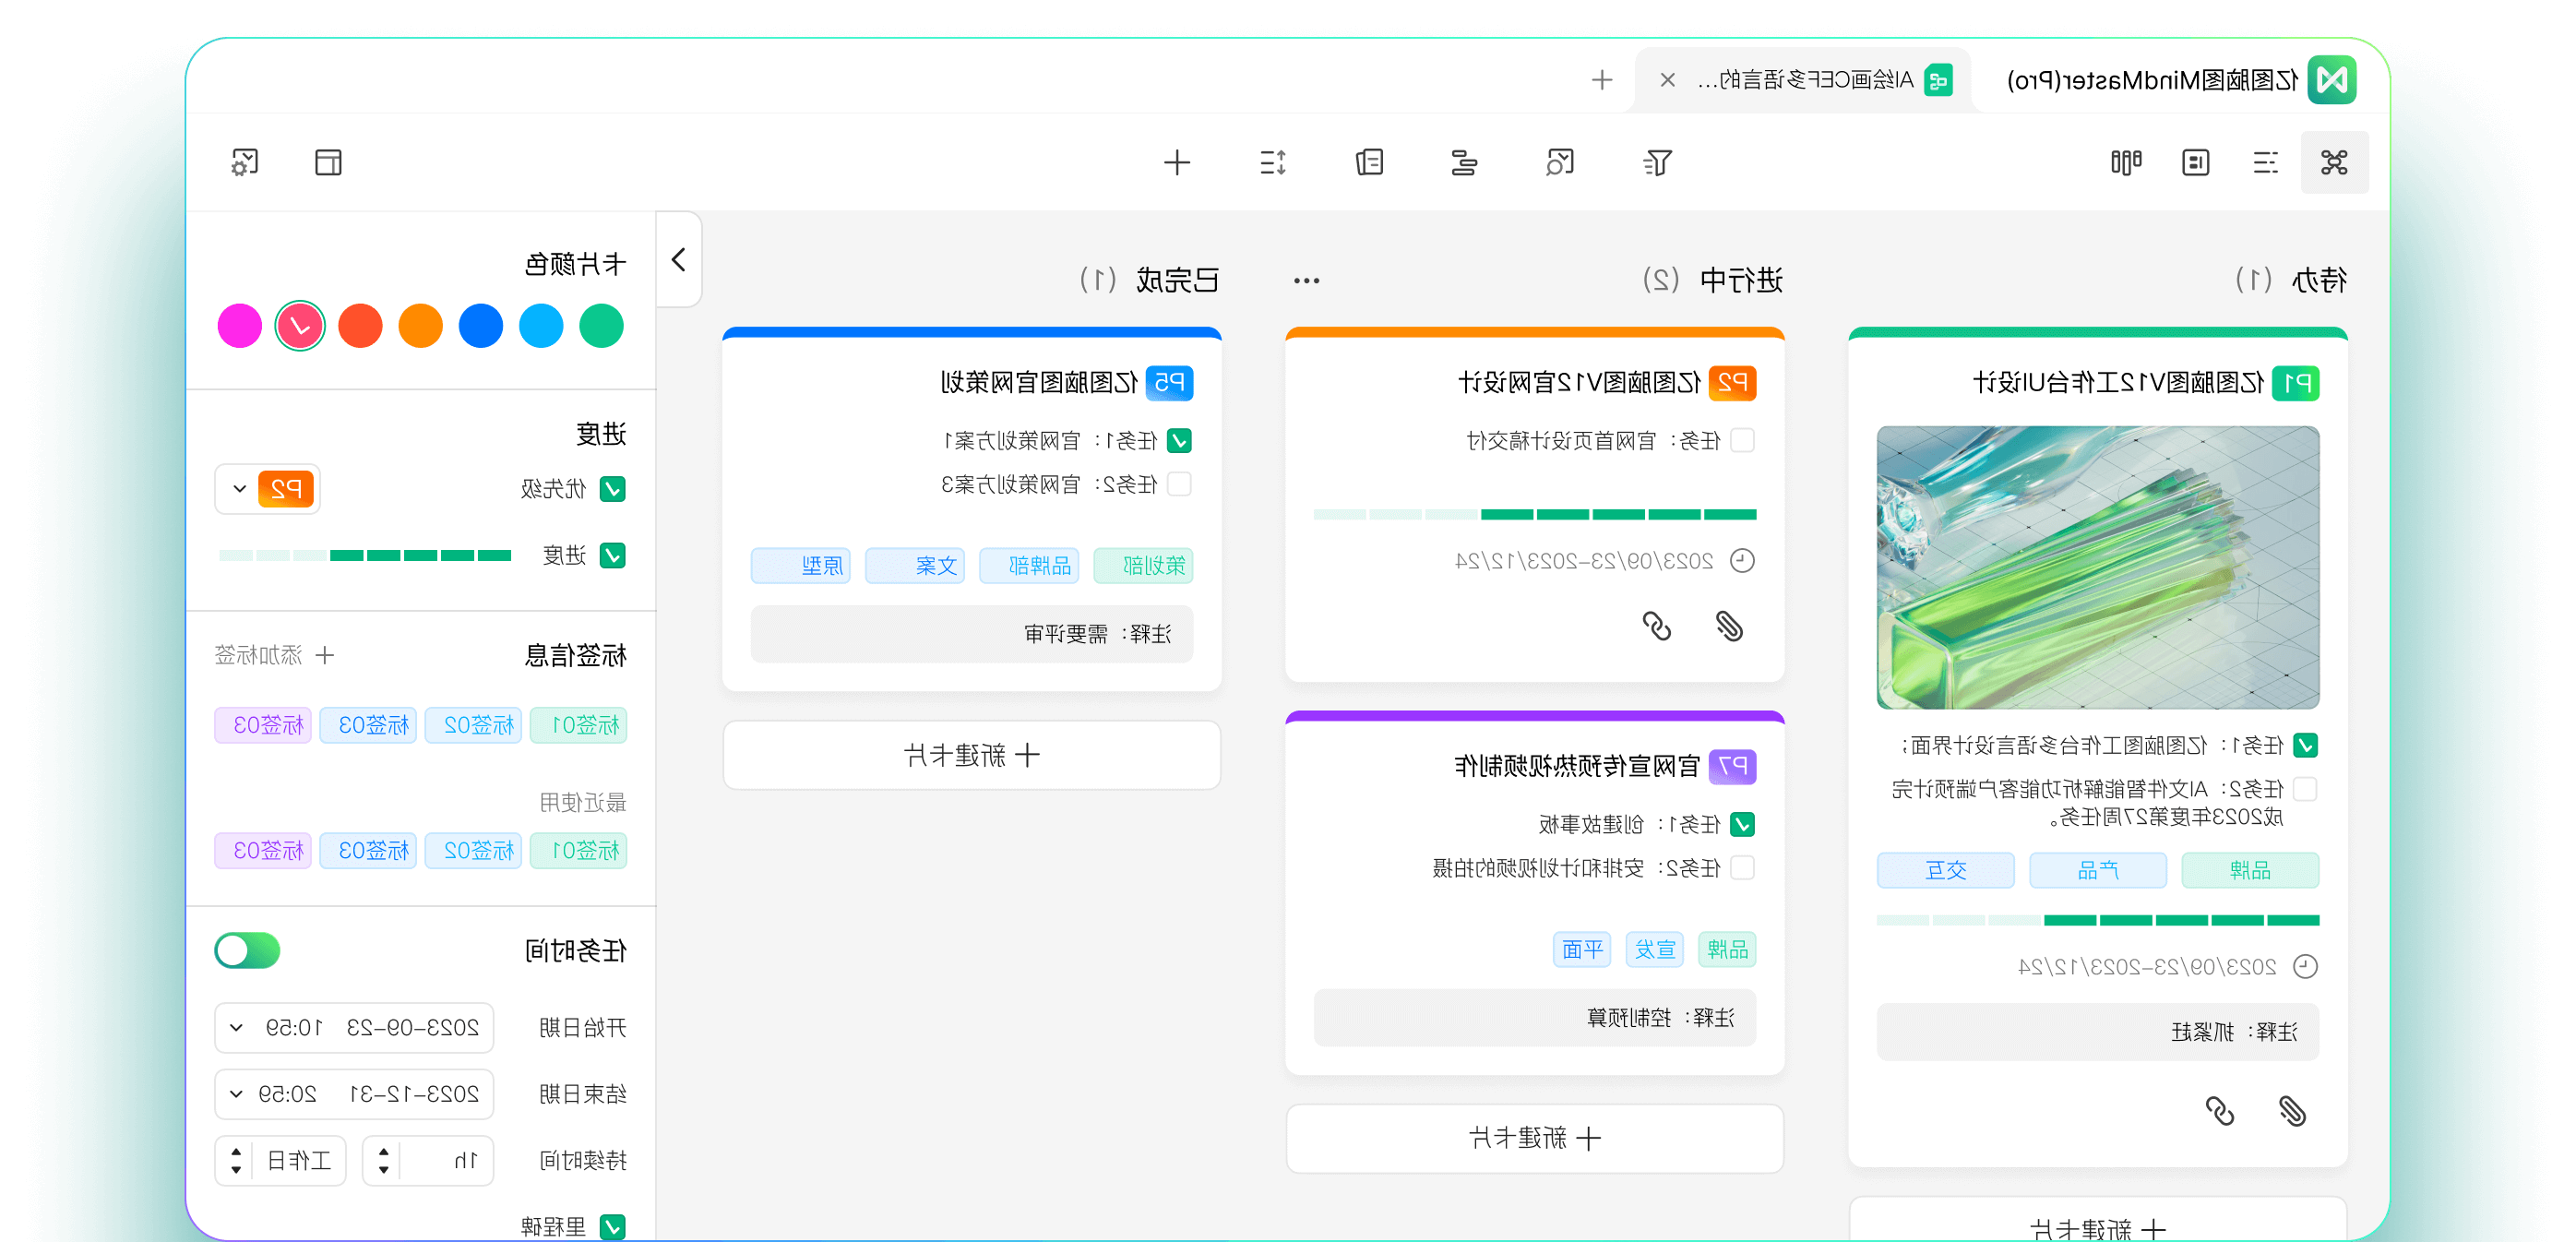Check 任务2 官网策划方案3

1180,484
